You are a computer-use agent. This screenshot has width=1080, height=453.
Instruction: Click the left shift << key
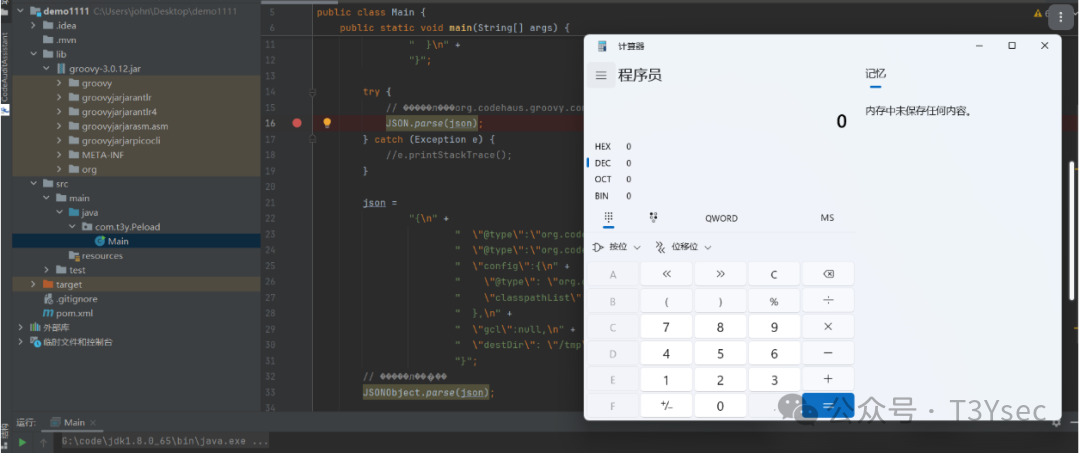pos(666,274)
